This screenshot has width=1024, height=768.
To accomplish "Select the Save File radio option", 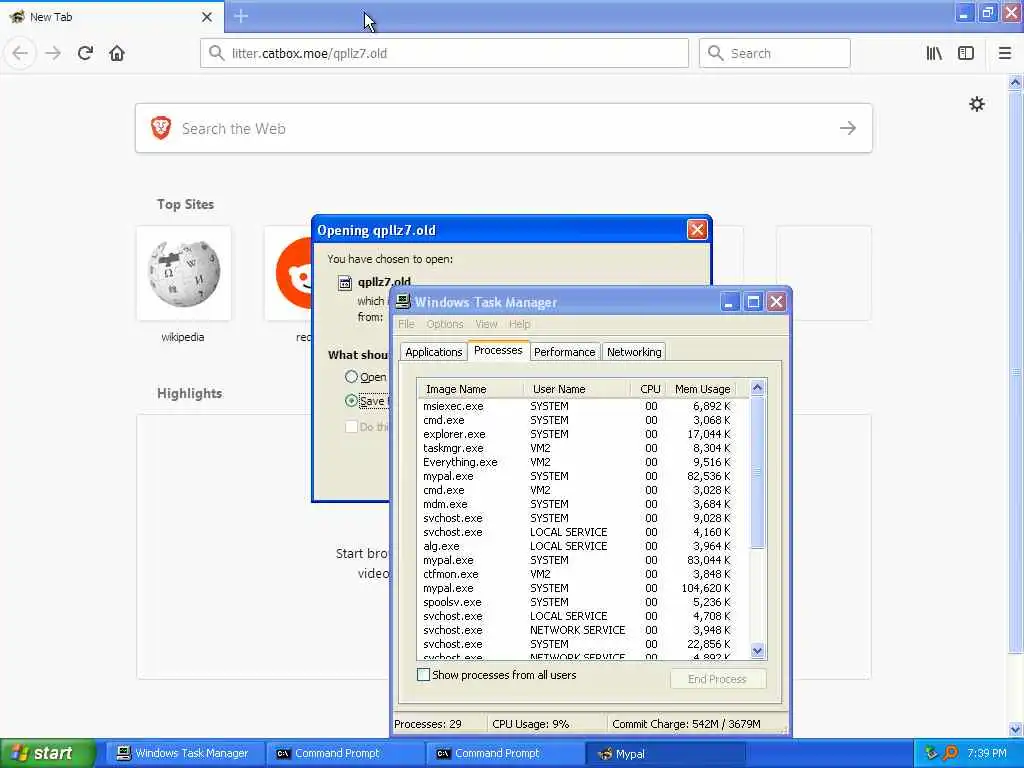I will click(351, 400).
